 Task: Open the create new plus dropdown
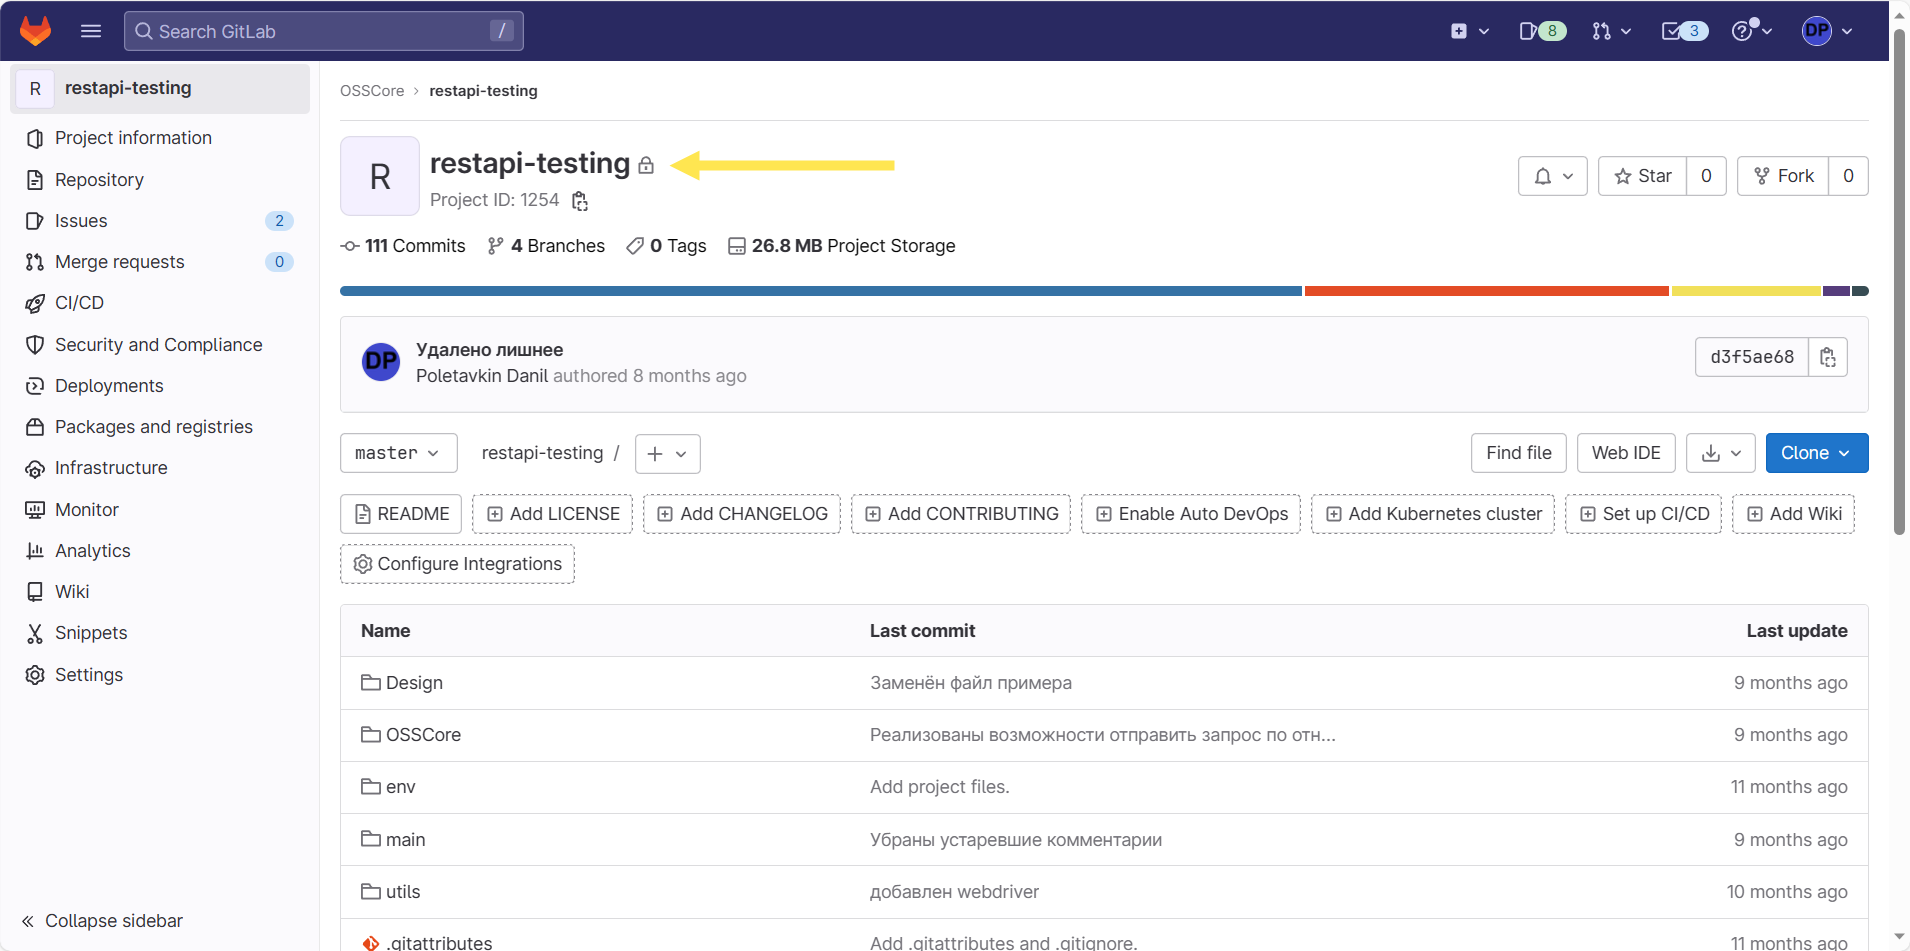1470,31
